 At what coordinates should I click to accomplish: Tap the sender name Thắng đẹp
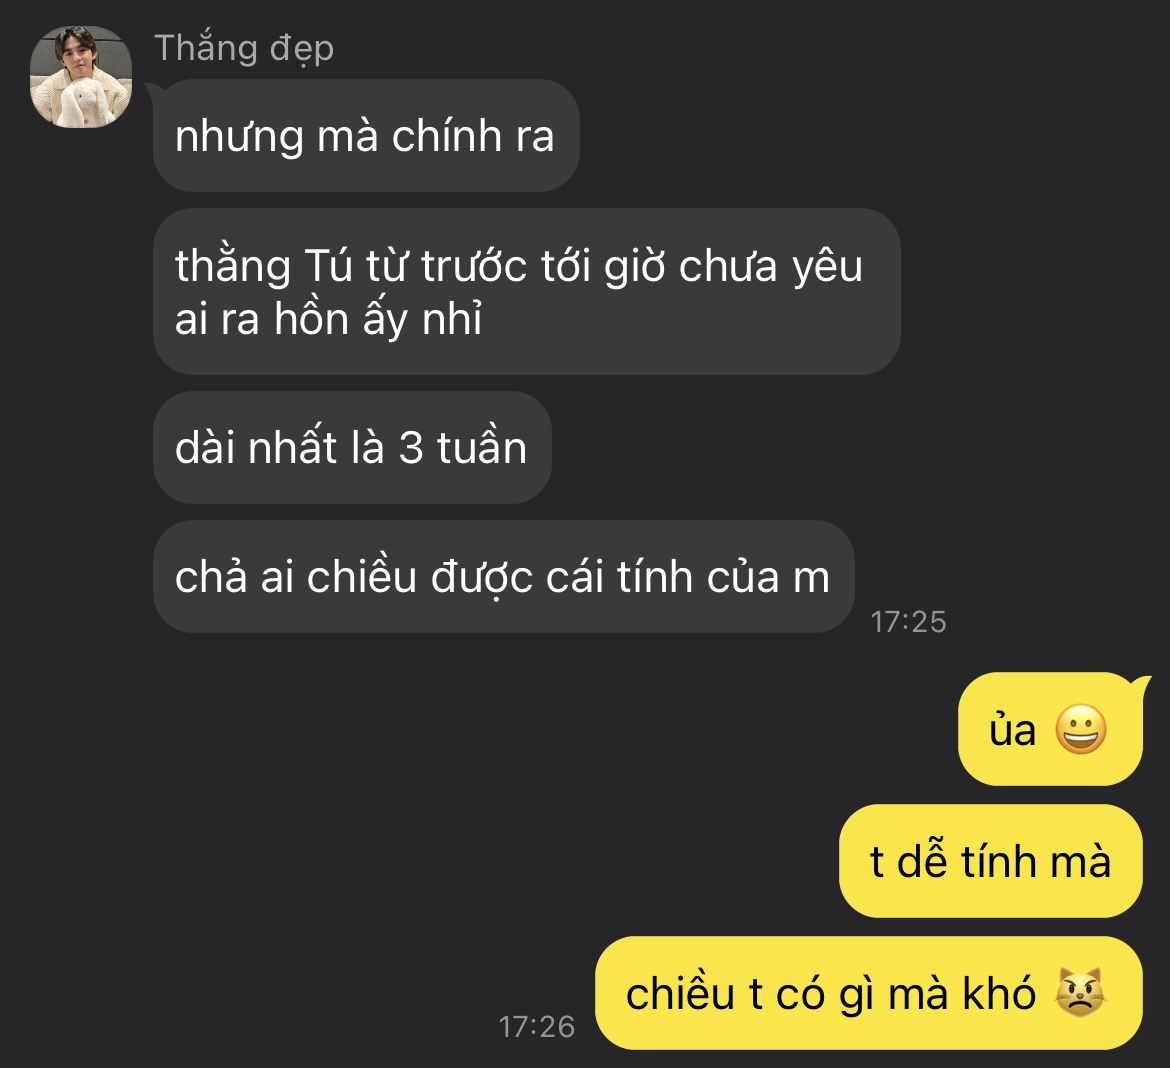point(244,49)
